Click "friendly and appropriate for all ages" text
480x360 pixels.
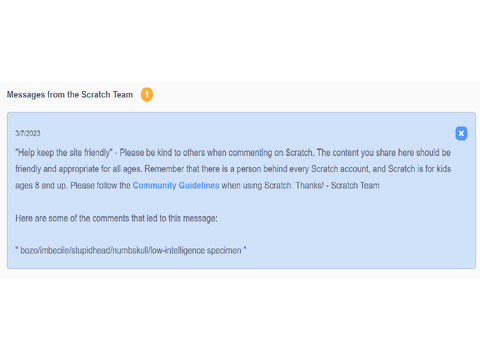(x=79, y=169)
